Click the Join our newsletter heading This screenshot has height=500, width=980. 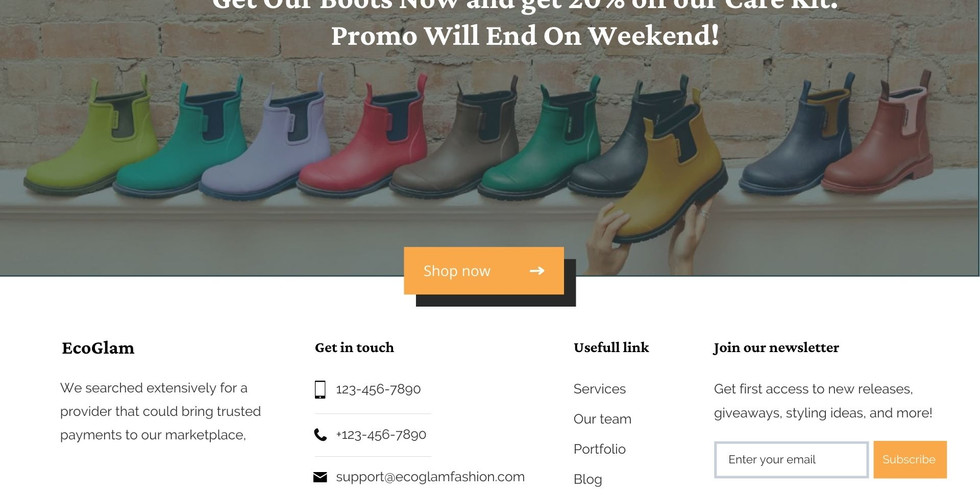coord(776,348)
